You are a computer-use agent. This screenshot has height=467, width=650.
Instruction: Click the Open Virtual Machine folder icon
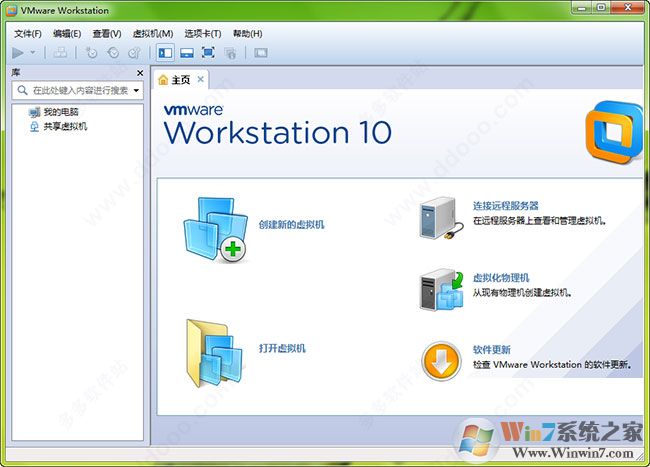(x=215, y=350)
